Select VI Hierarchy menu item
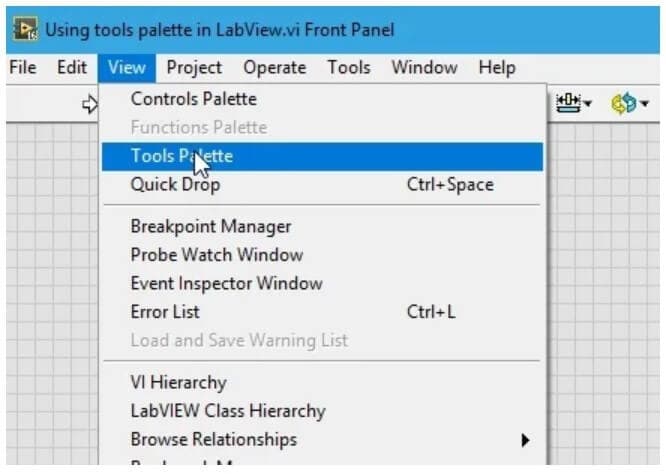This screenshot has height=474, width=666. pyautogui.click(x=179, y=382)
